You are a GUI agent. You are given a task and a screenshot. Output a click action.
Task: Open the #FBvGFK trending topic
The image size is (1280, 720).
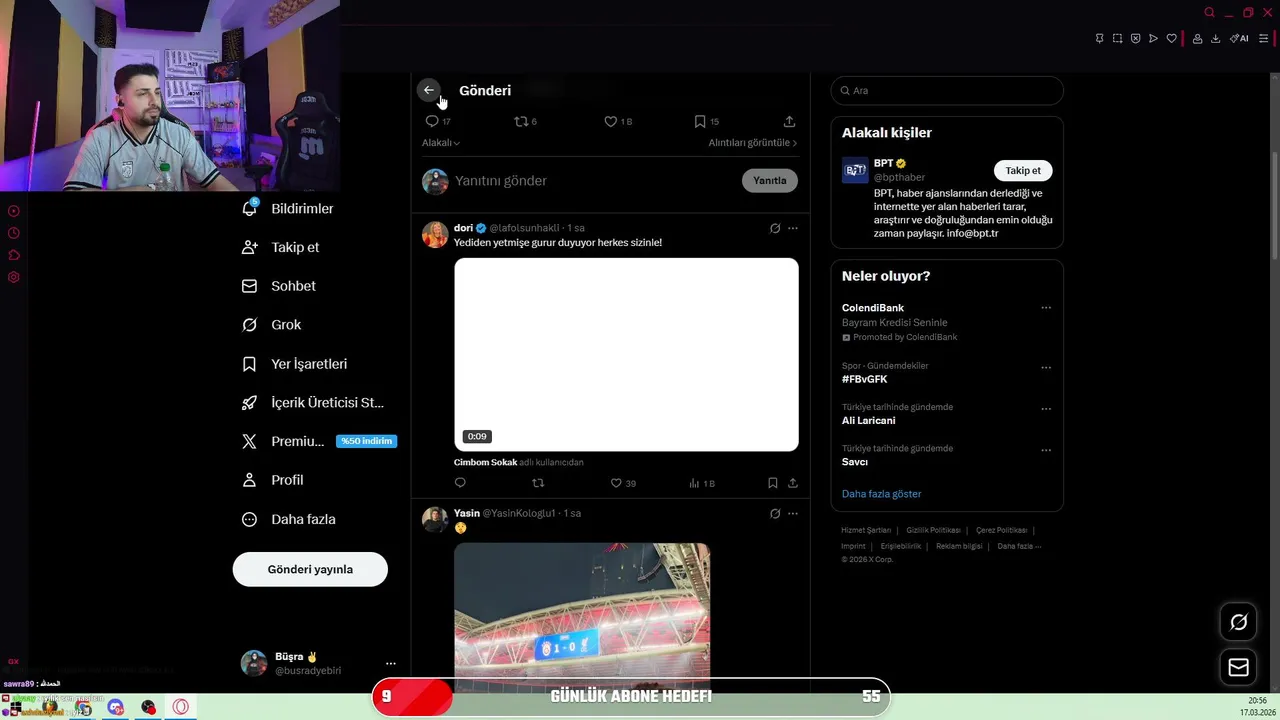coord(864,379)
